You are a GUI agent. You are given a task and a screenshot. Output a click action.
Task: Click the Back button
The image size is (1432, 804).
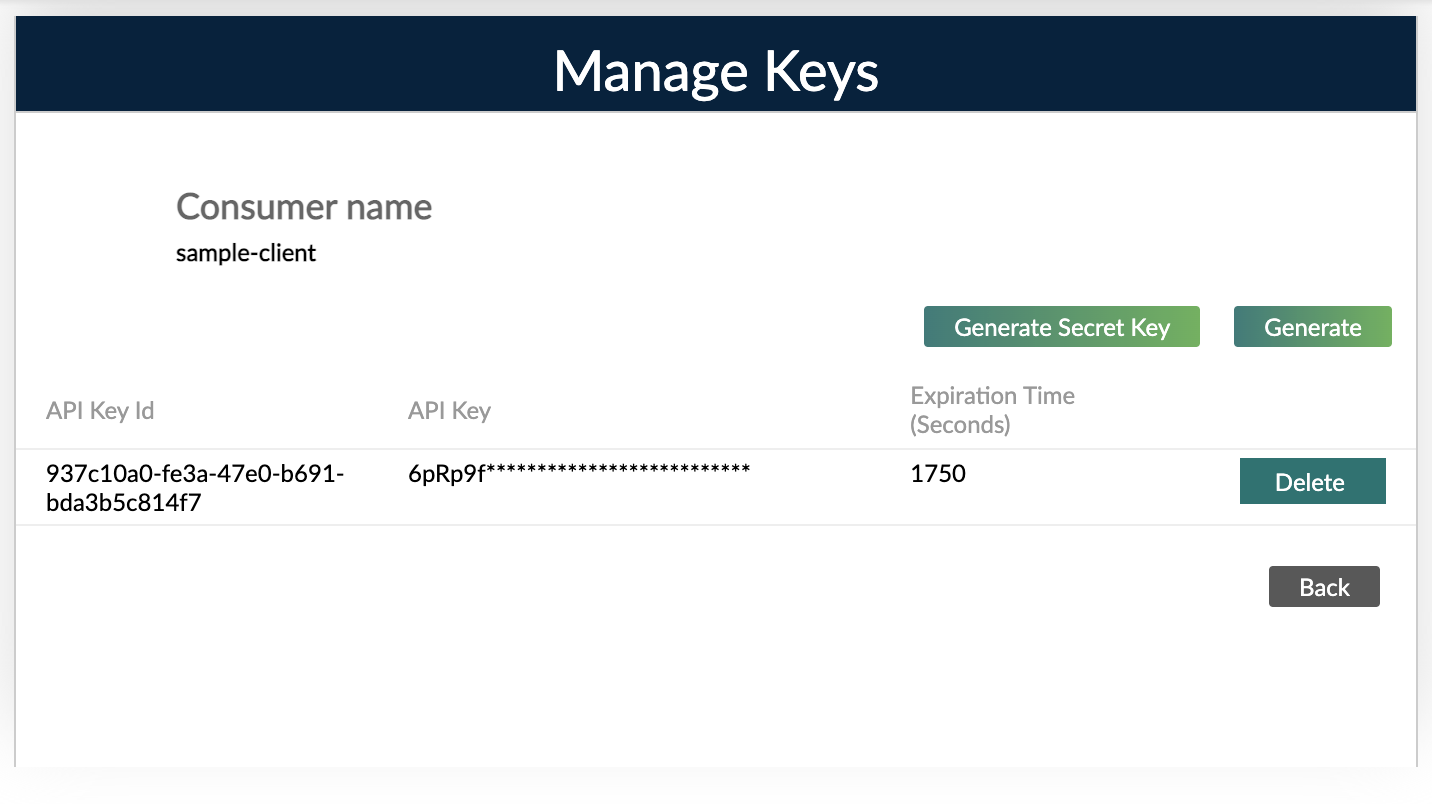[x=1323, y=586]
